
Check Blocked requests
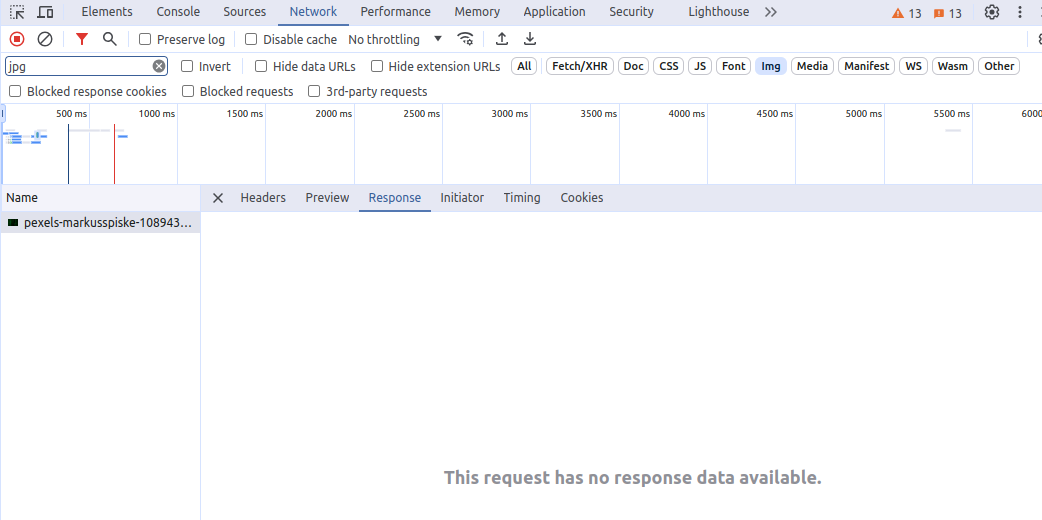coord(188,91)
